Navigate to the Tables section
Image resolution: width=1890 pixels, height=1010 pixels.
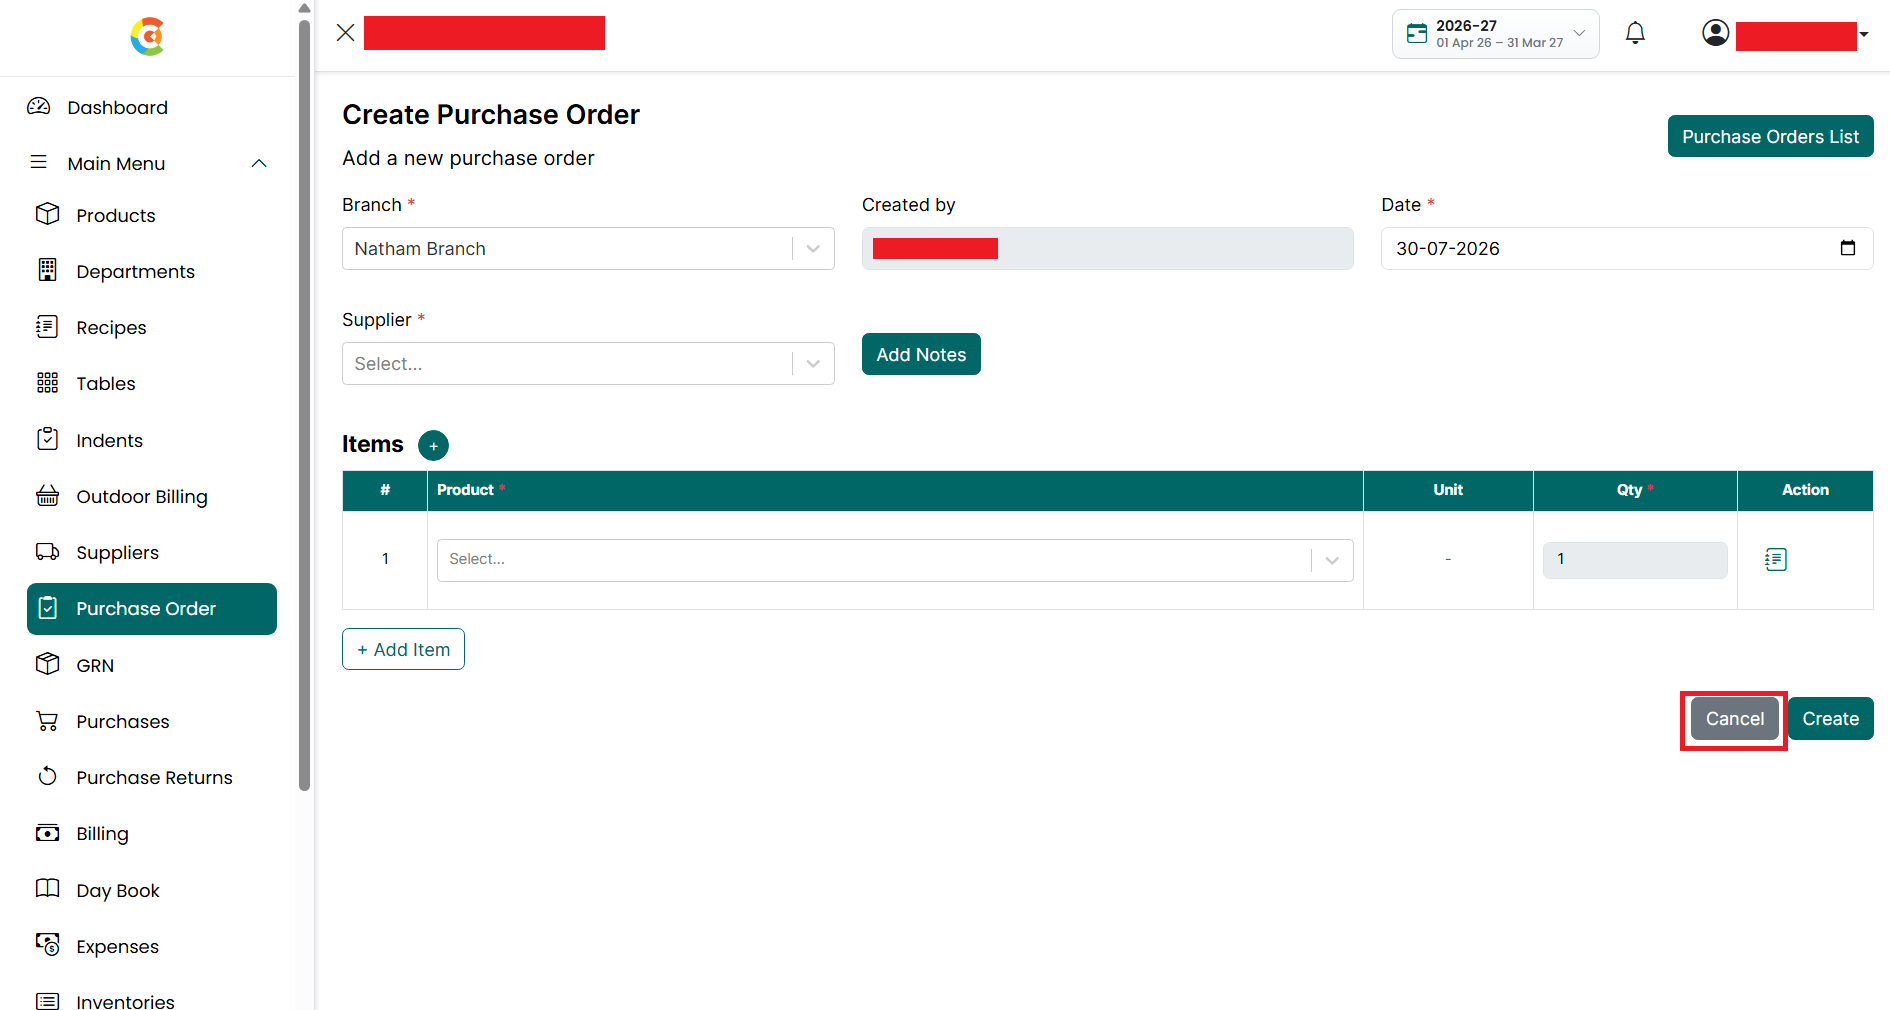[105, 383]
